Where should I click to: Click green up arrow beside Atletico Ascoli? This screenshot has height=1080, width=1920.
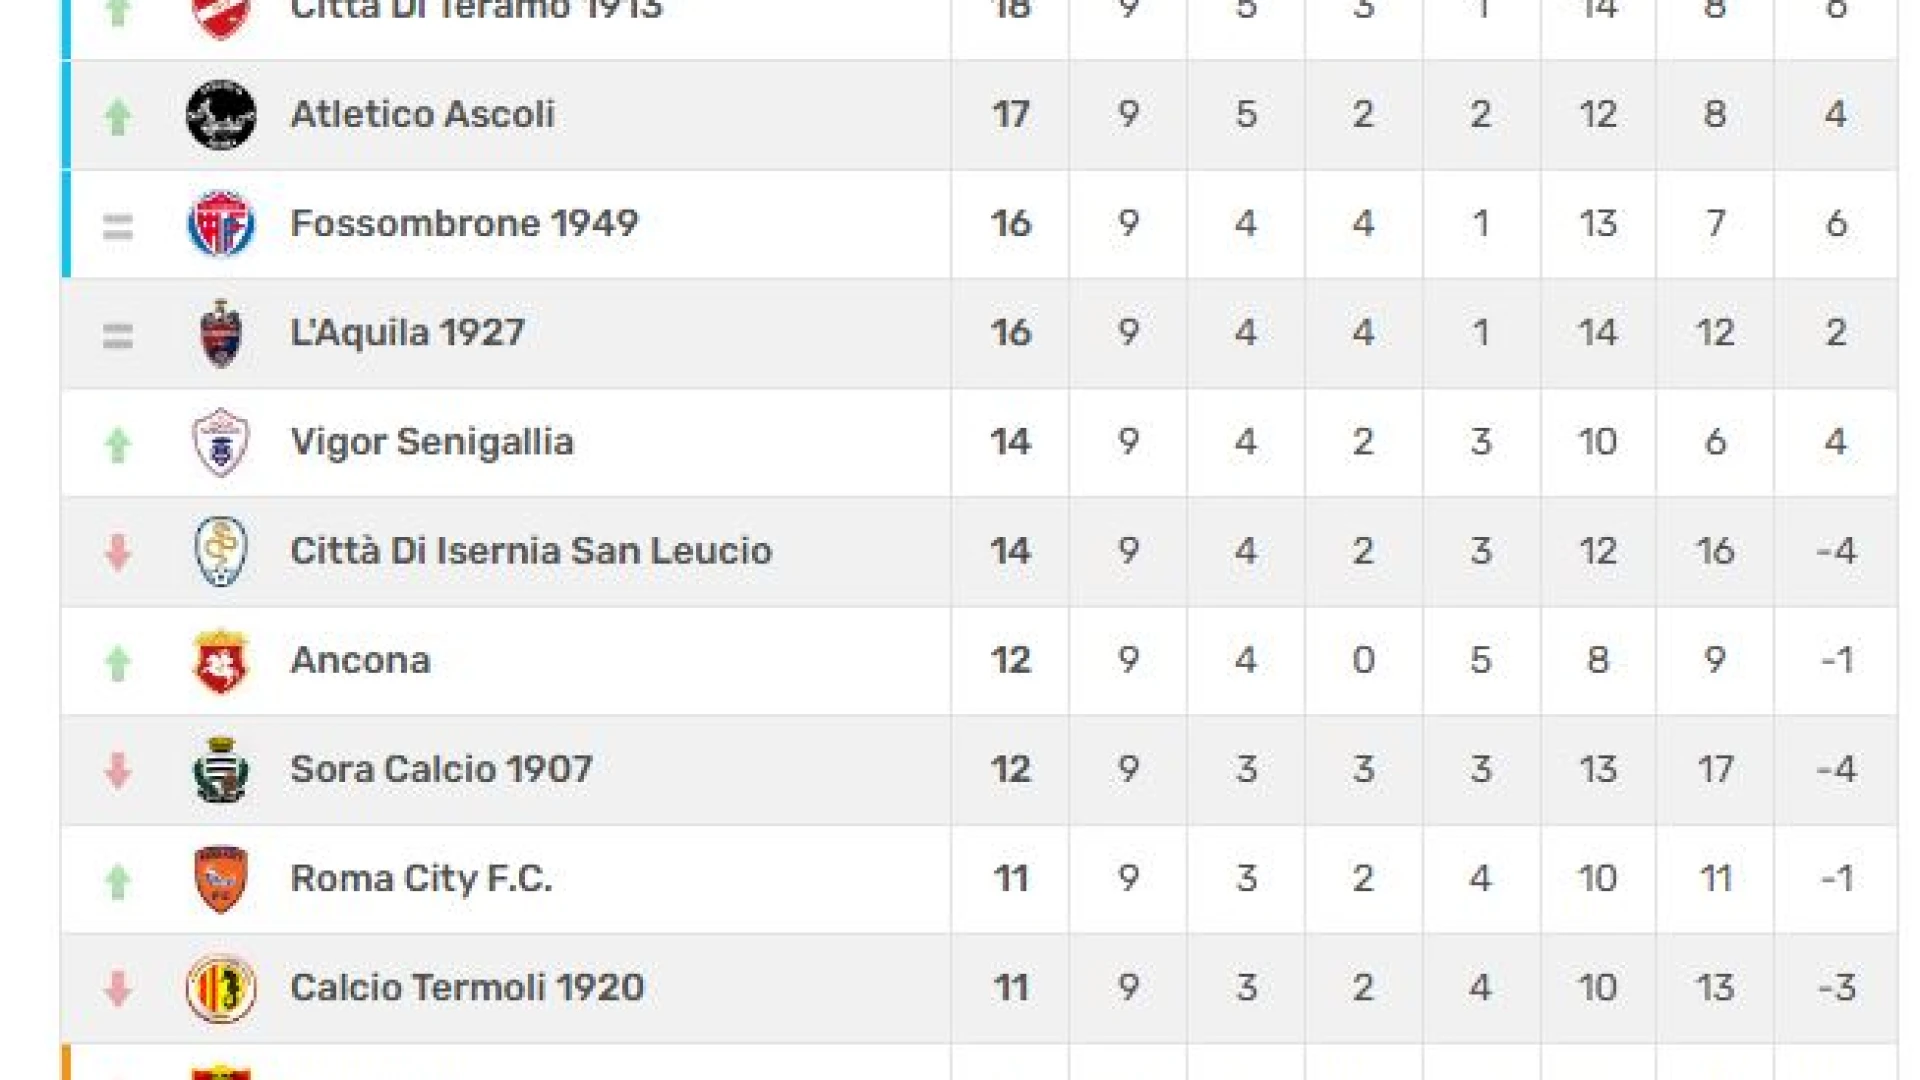118,117
